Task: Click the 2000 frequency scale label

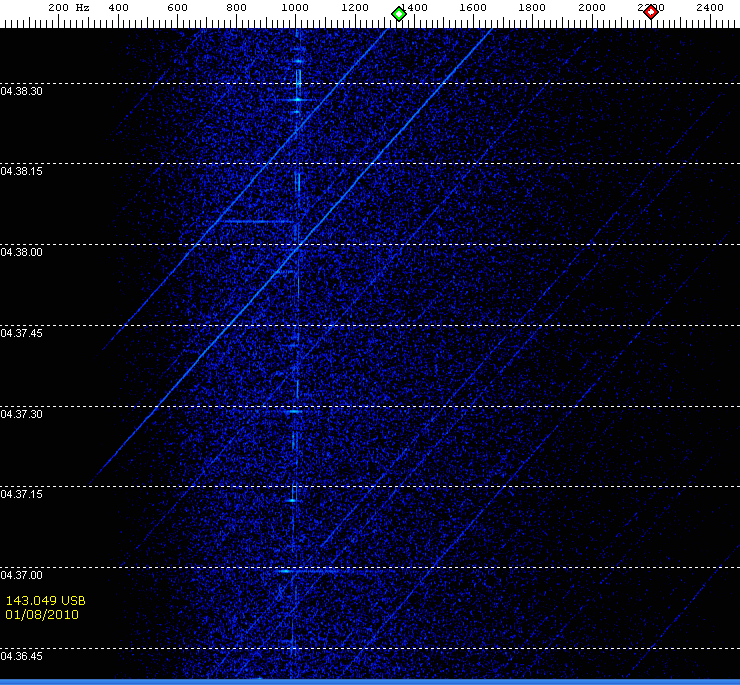Action: click(x=592, y=8)
